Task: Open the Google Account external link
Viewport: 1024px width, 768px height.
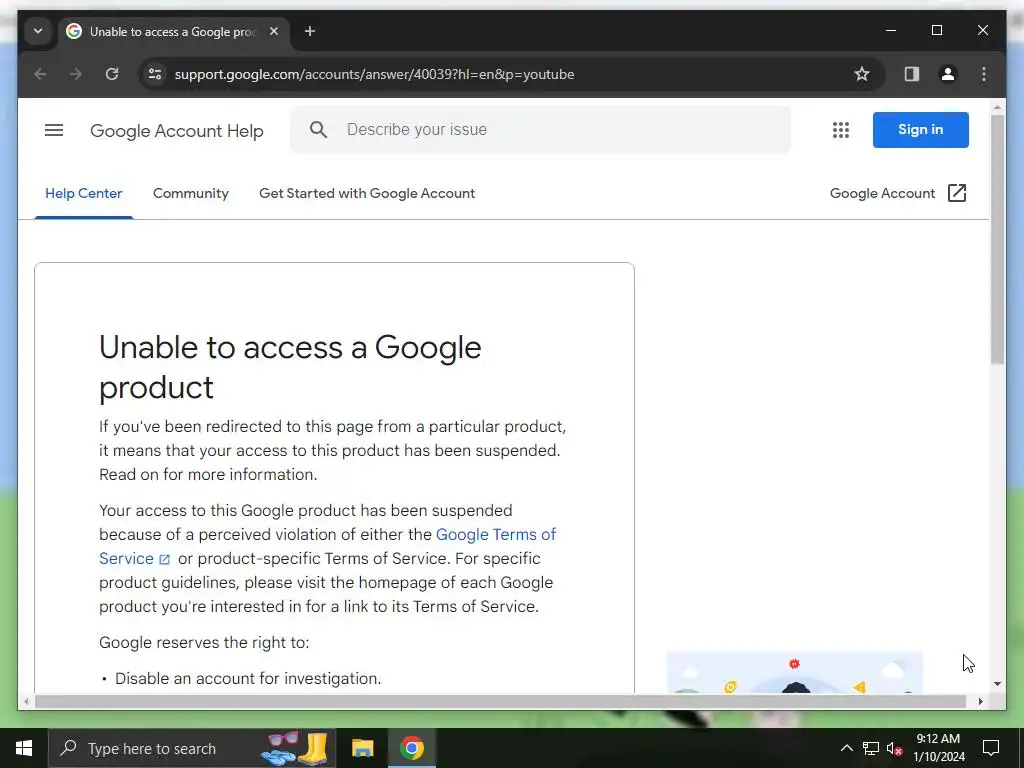Action: coord(898,193)
